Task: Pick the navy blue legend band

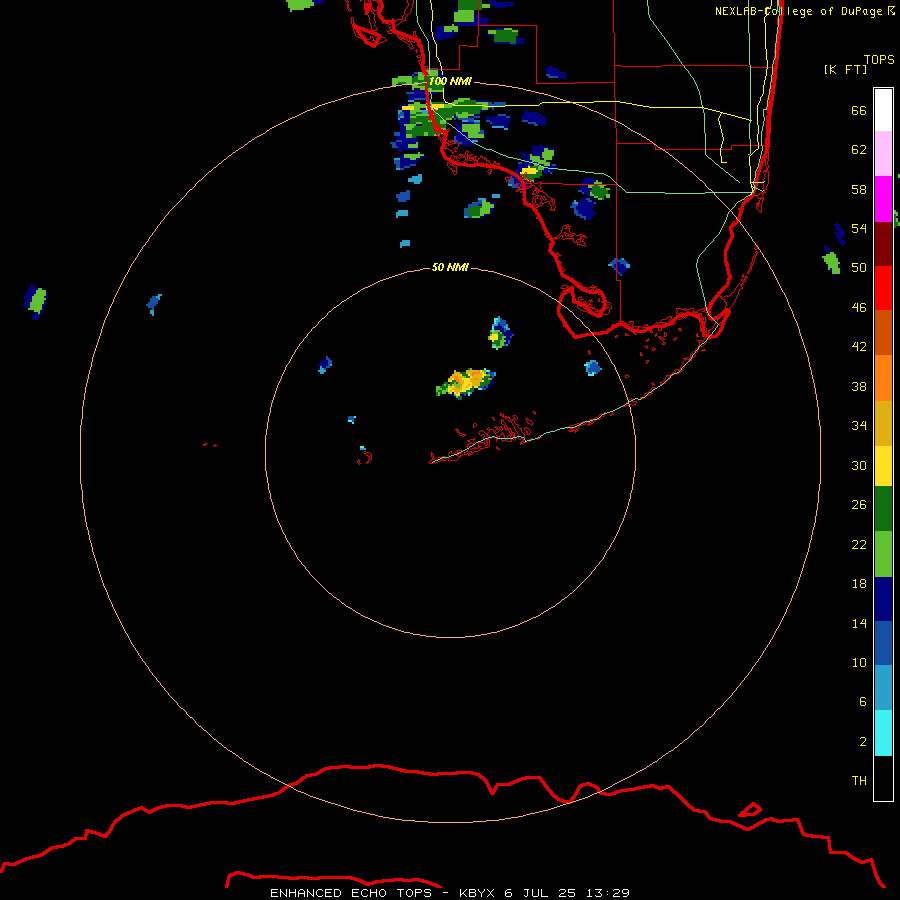Action: (x=883, y=599)
